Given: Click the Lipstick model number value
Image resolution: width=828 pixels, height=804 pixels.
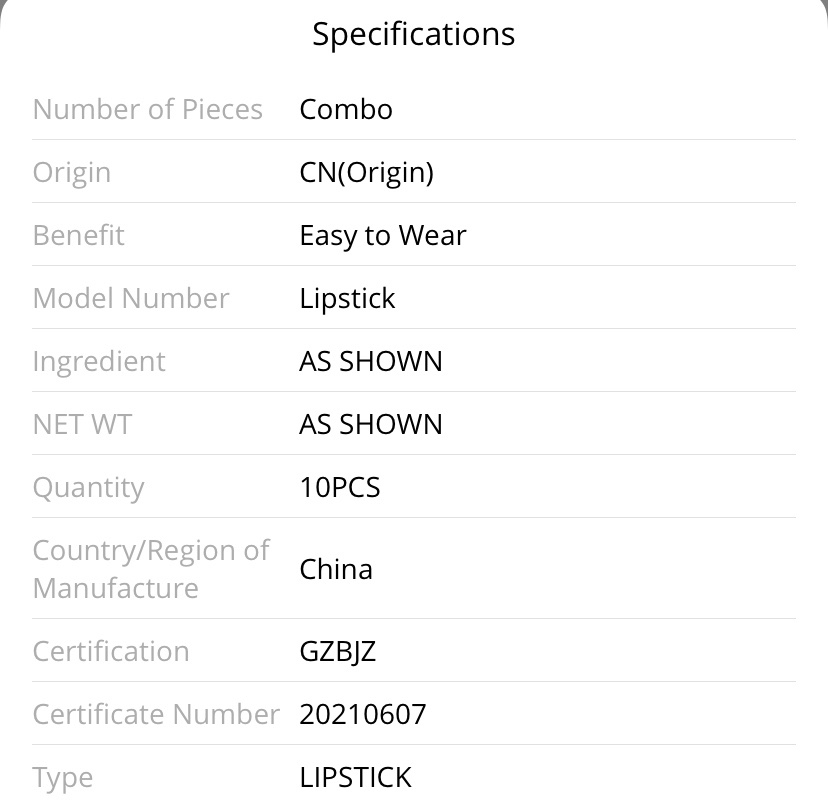Looking at the screenshot, I should 347,299.
